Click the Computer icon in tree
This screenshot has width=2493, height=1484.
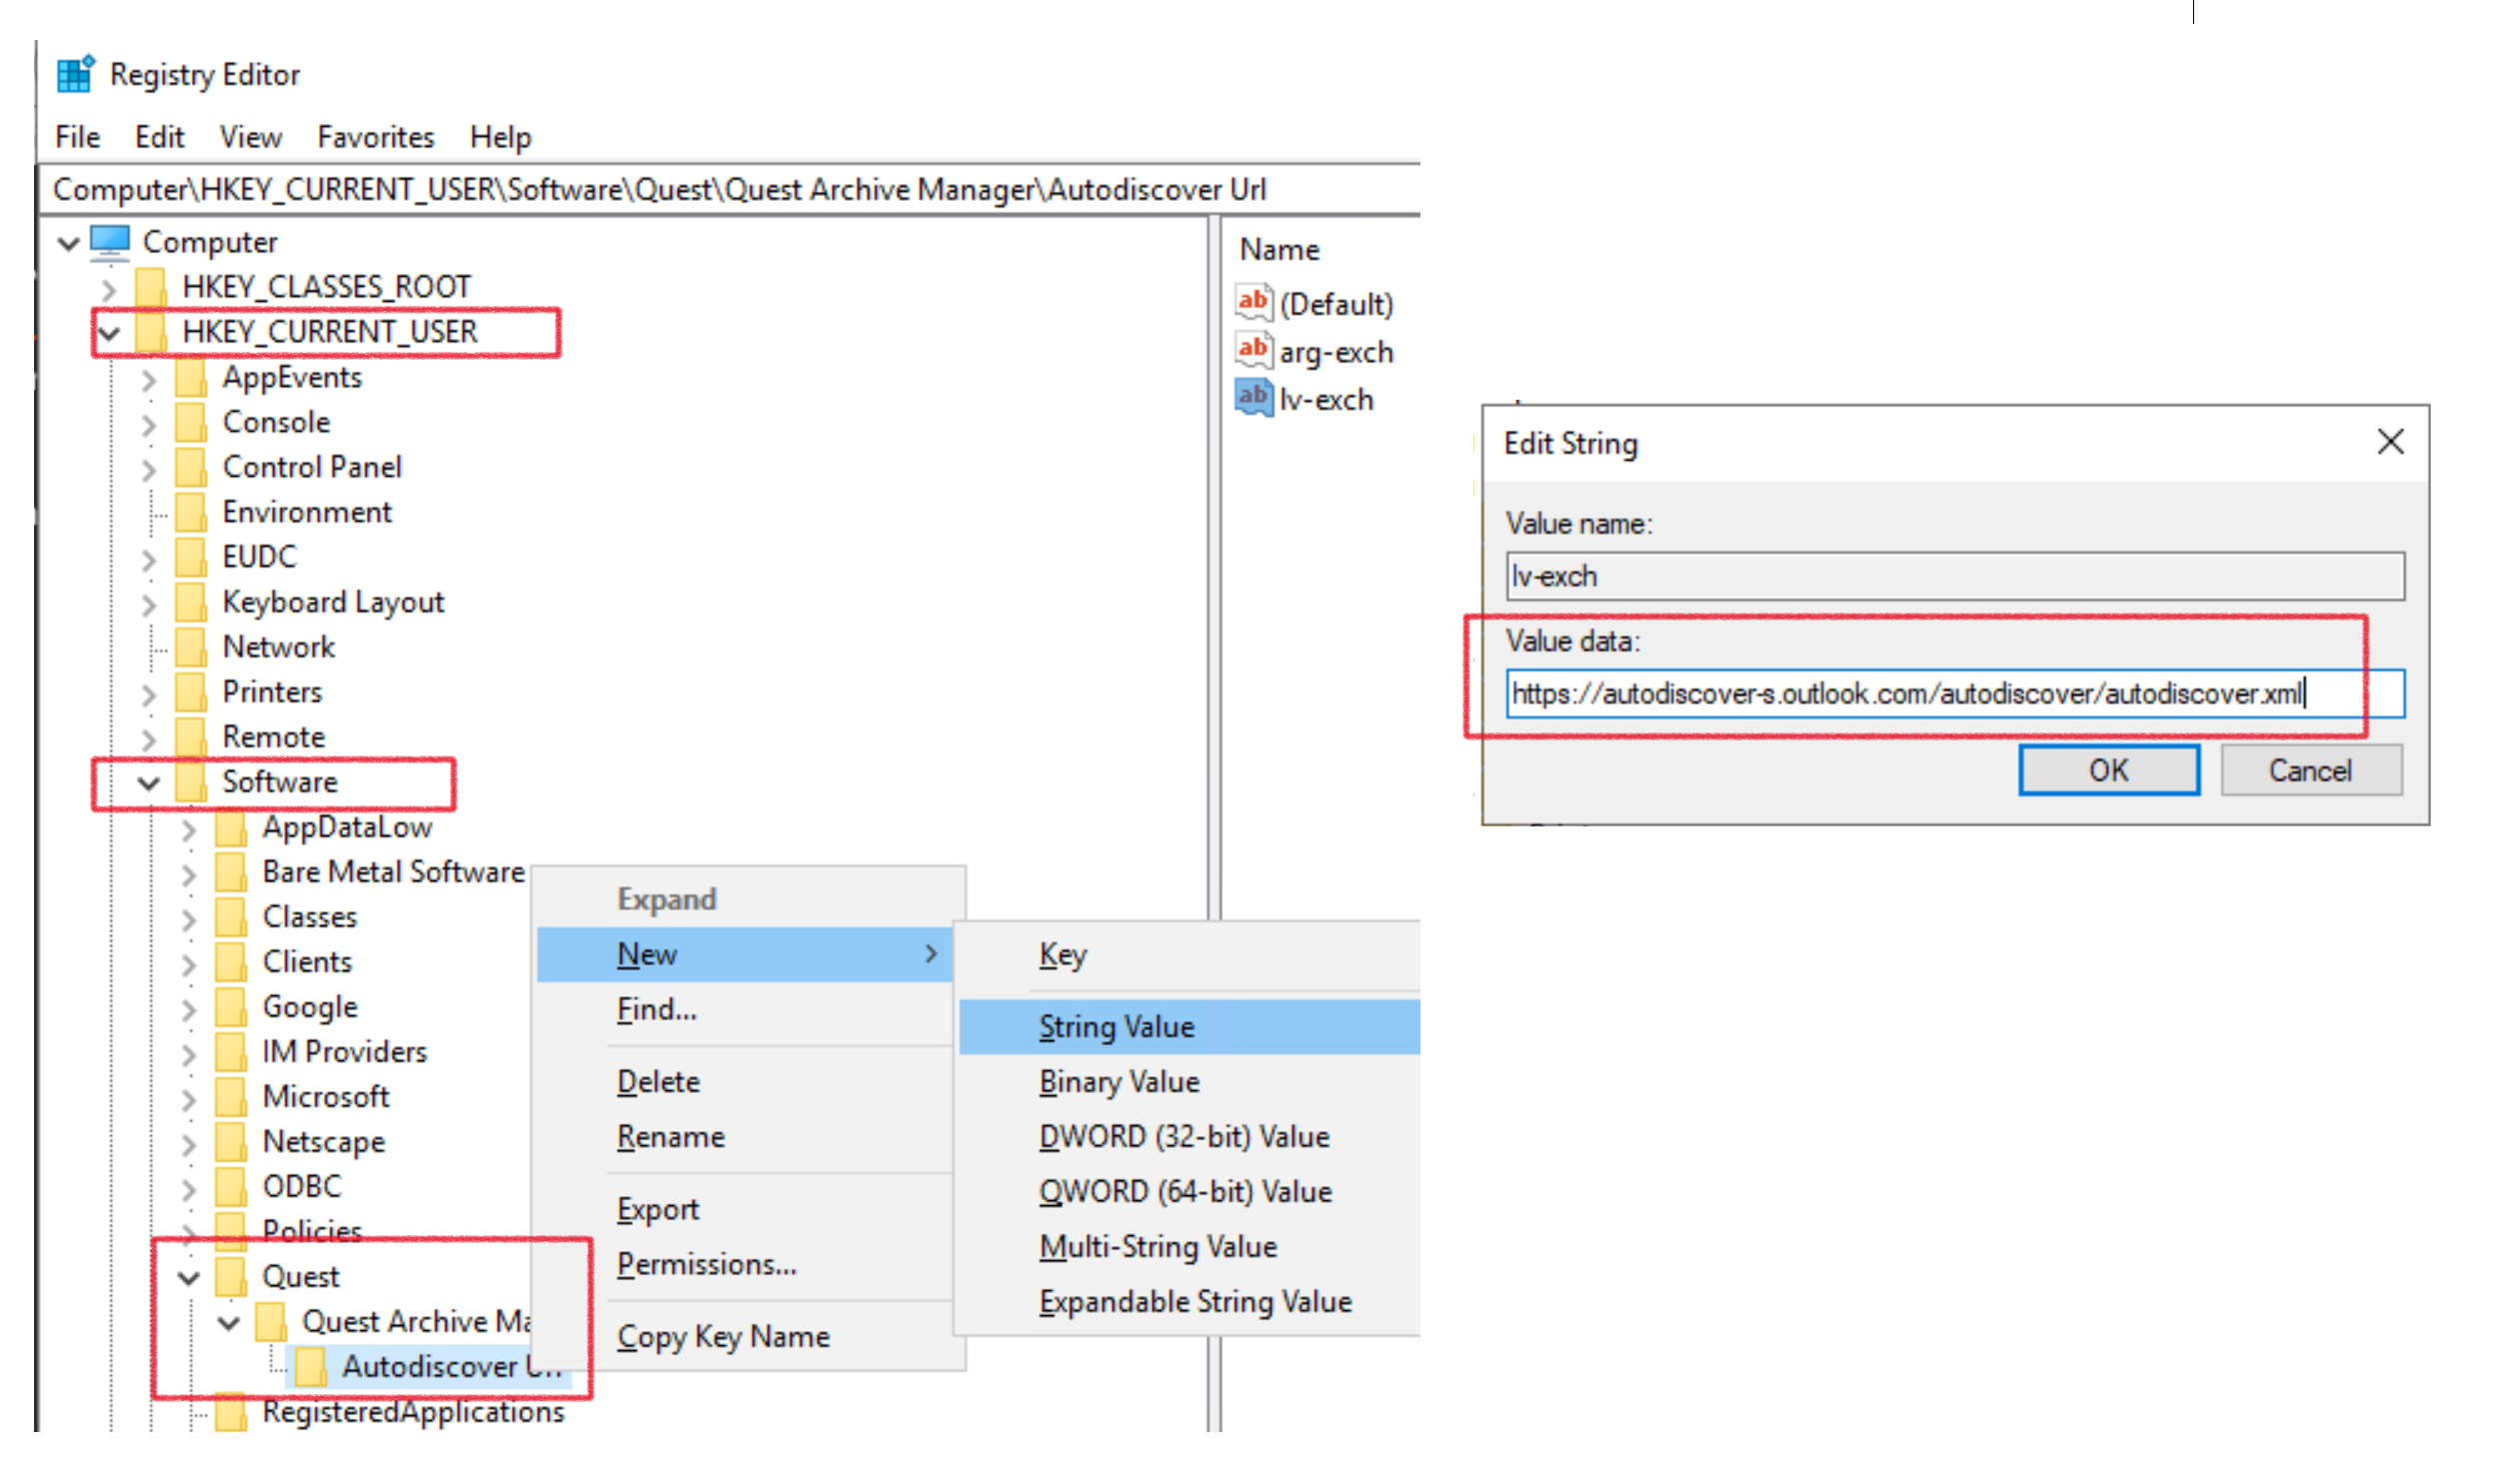coord(110,242)
